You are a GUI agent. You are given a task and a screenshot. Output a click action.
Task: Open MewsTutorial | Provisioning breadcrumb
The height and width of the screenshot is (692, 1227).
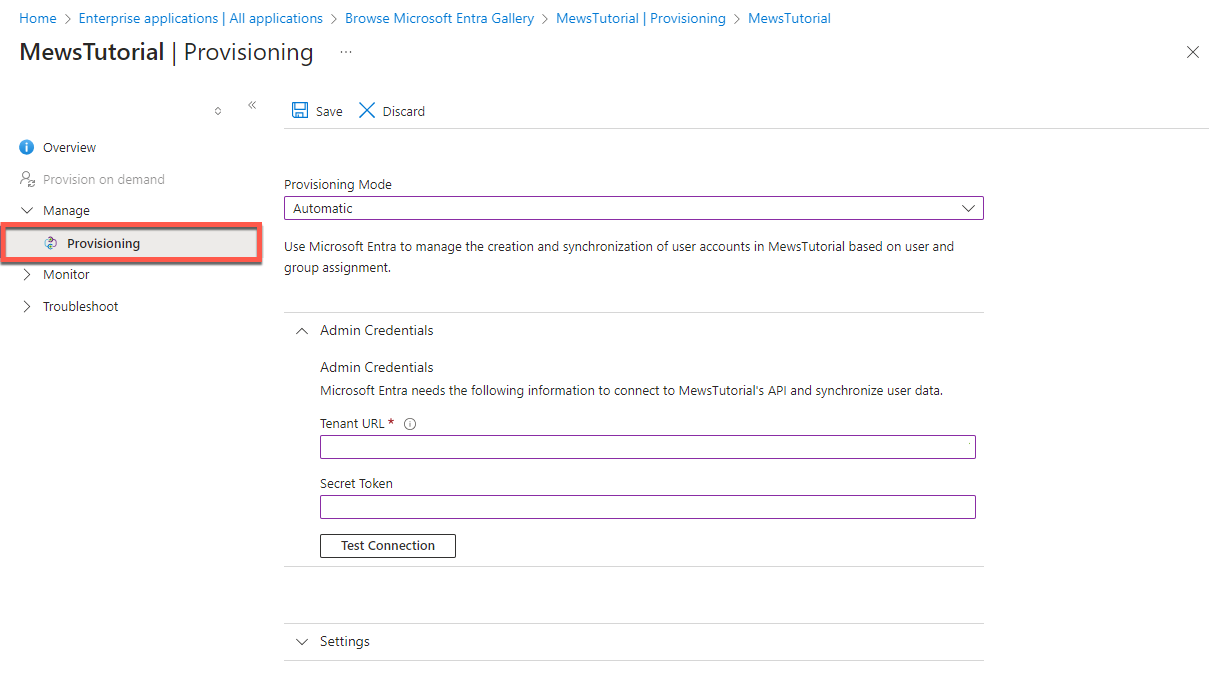pos(641,18)
